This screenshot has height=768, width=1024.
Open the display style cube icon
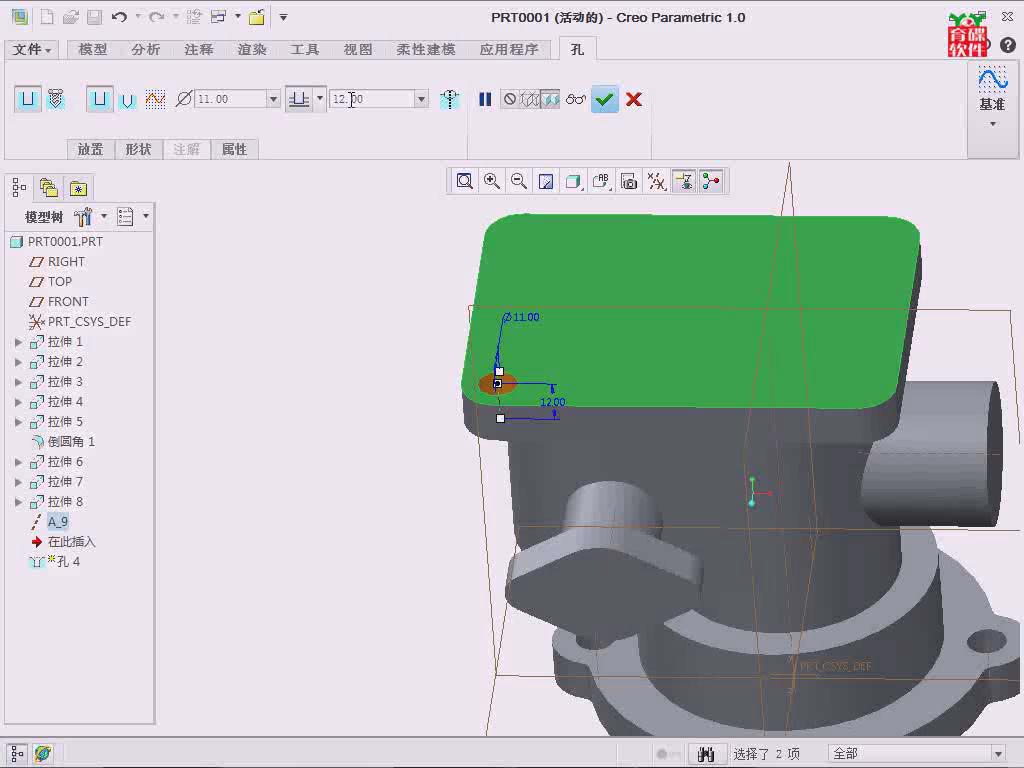tap(573, 181)
